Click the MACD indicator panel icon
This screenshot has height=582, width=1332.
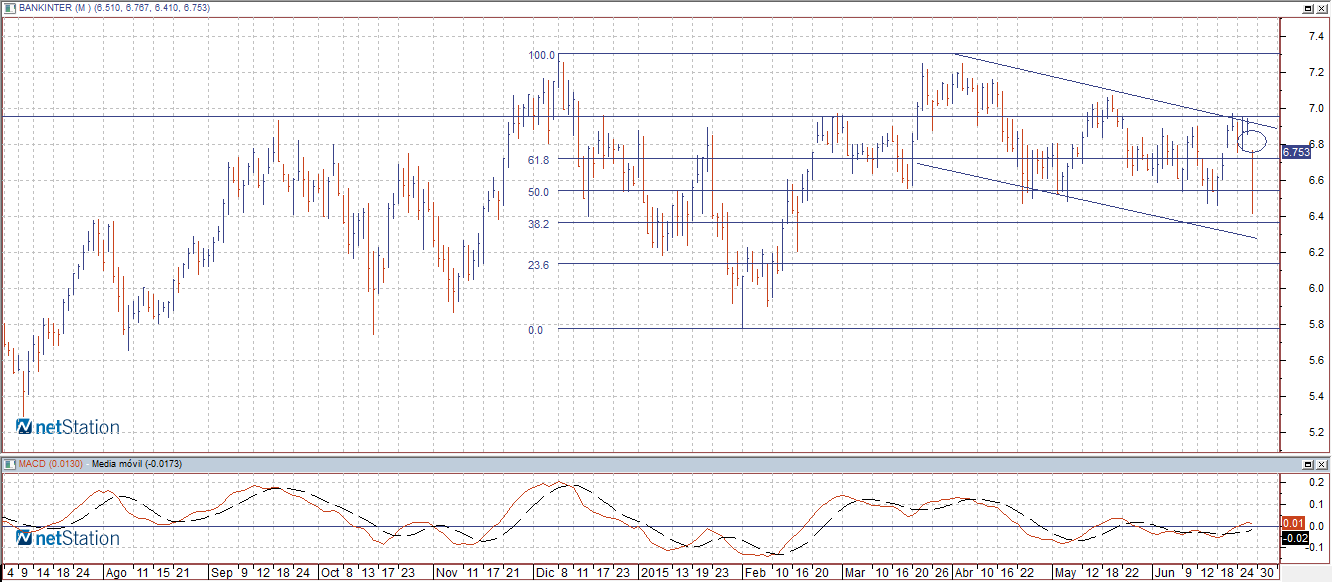(9, 465)
